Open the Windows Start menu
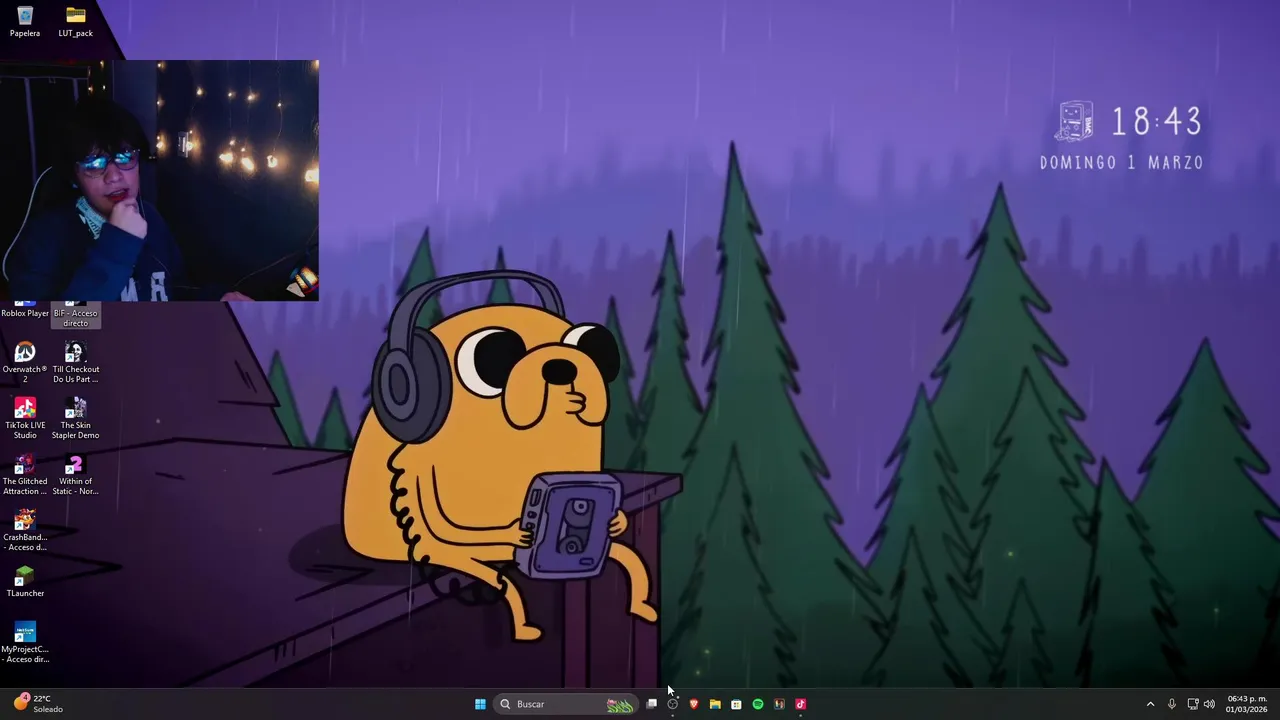Screen dimensions: 1280x720 point(480,704)
